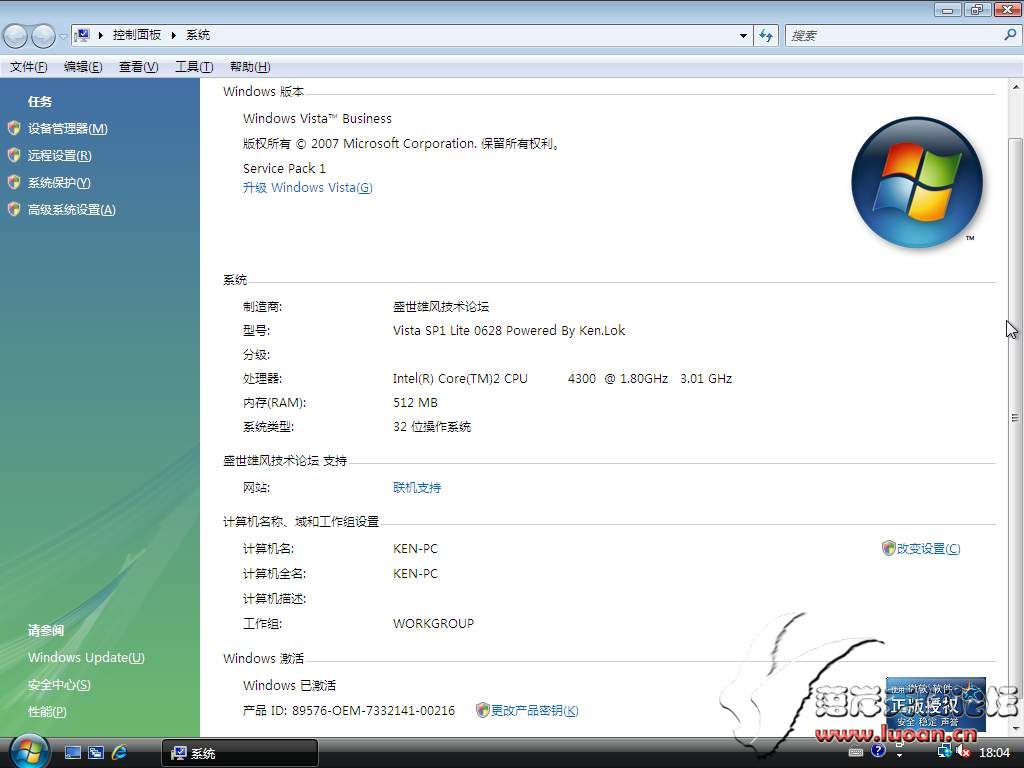Click the system icon in the address bar
This screenshot has width=1024, height=768.
click(x=82, y=35)
